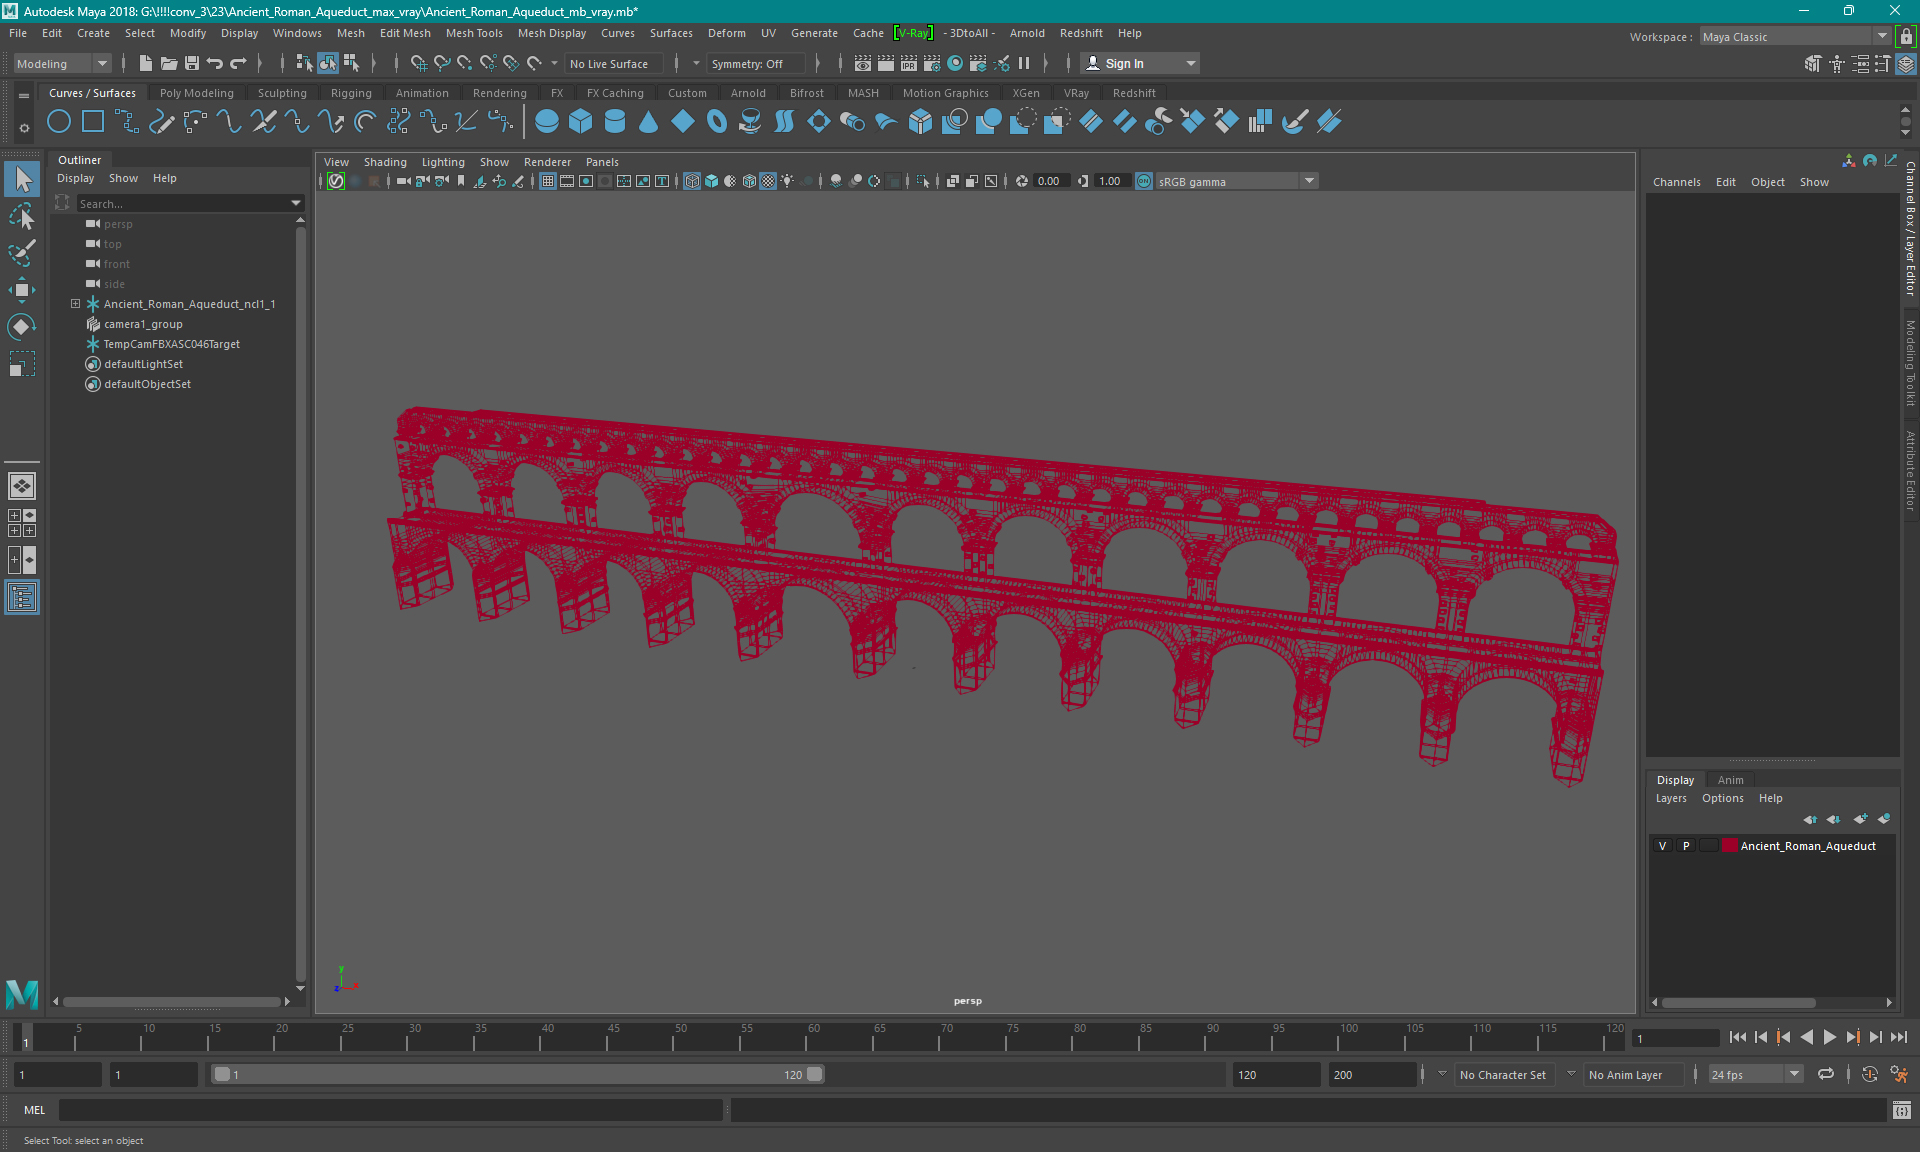The height and width of the screenshot is (1152, 1920).
Task: Toggle playback P box for Ancient_Roman_Aqueduct layer
Action: 1686,846
